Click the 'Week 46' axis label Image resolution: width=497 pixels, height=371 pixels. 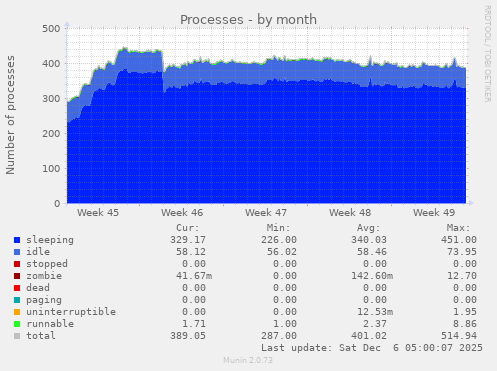click(x=182, y=213)
